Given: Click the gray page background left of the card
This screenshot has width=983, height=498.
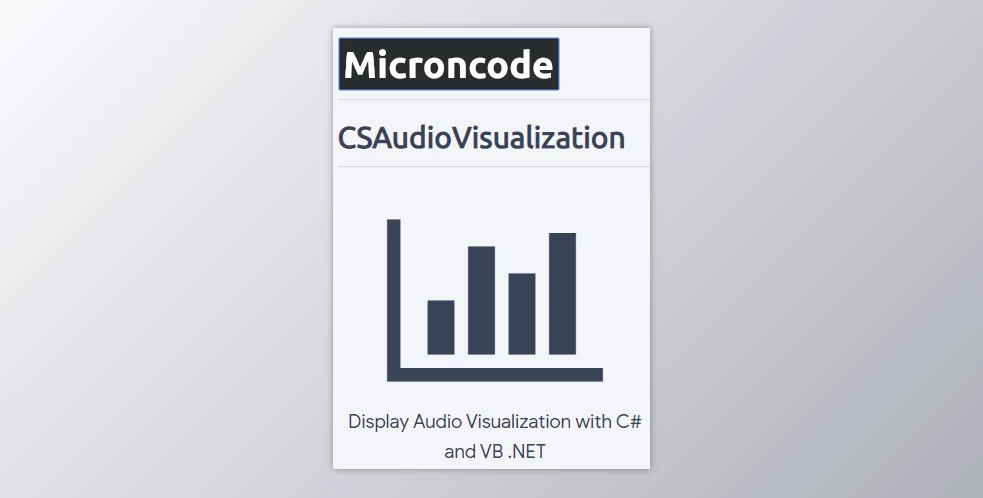Looking at the screenshot, I should coord(160,250).
